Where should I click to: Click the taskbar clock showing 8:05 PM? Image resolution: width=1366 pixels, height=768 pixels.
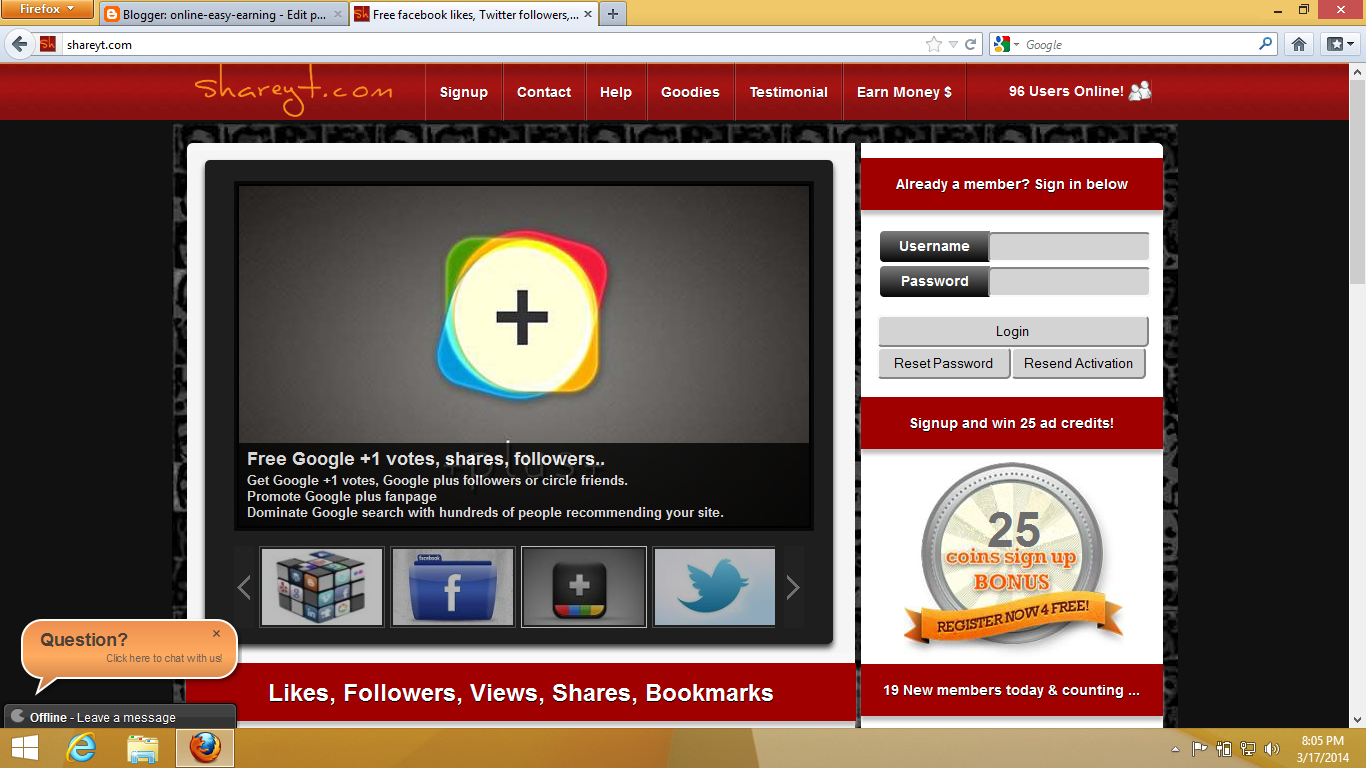[1322, 748]
